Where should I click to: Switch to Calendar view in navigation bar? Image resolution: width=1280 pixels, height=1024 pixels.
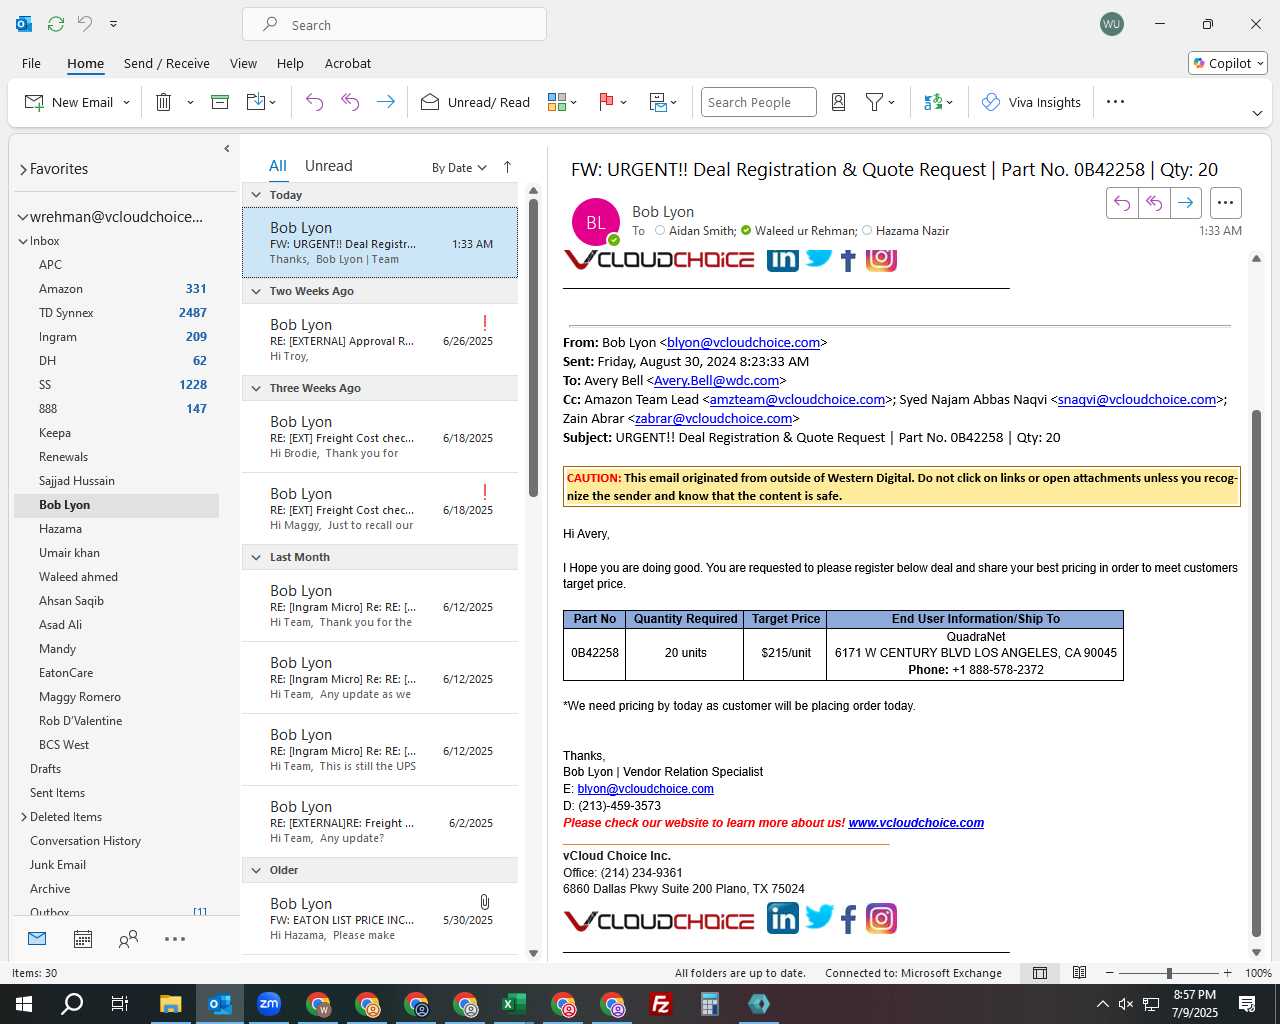tap(83, 939)
